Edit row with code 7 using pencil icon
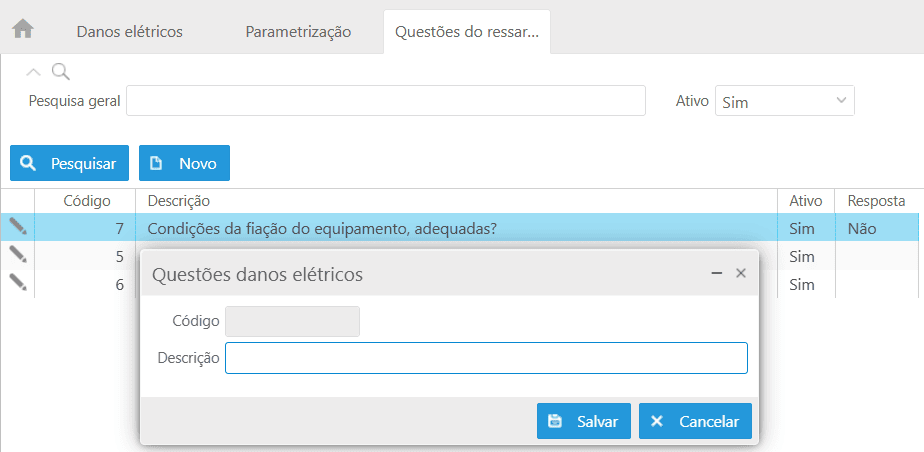 point(18,227)
